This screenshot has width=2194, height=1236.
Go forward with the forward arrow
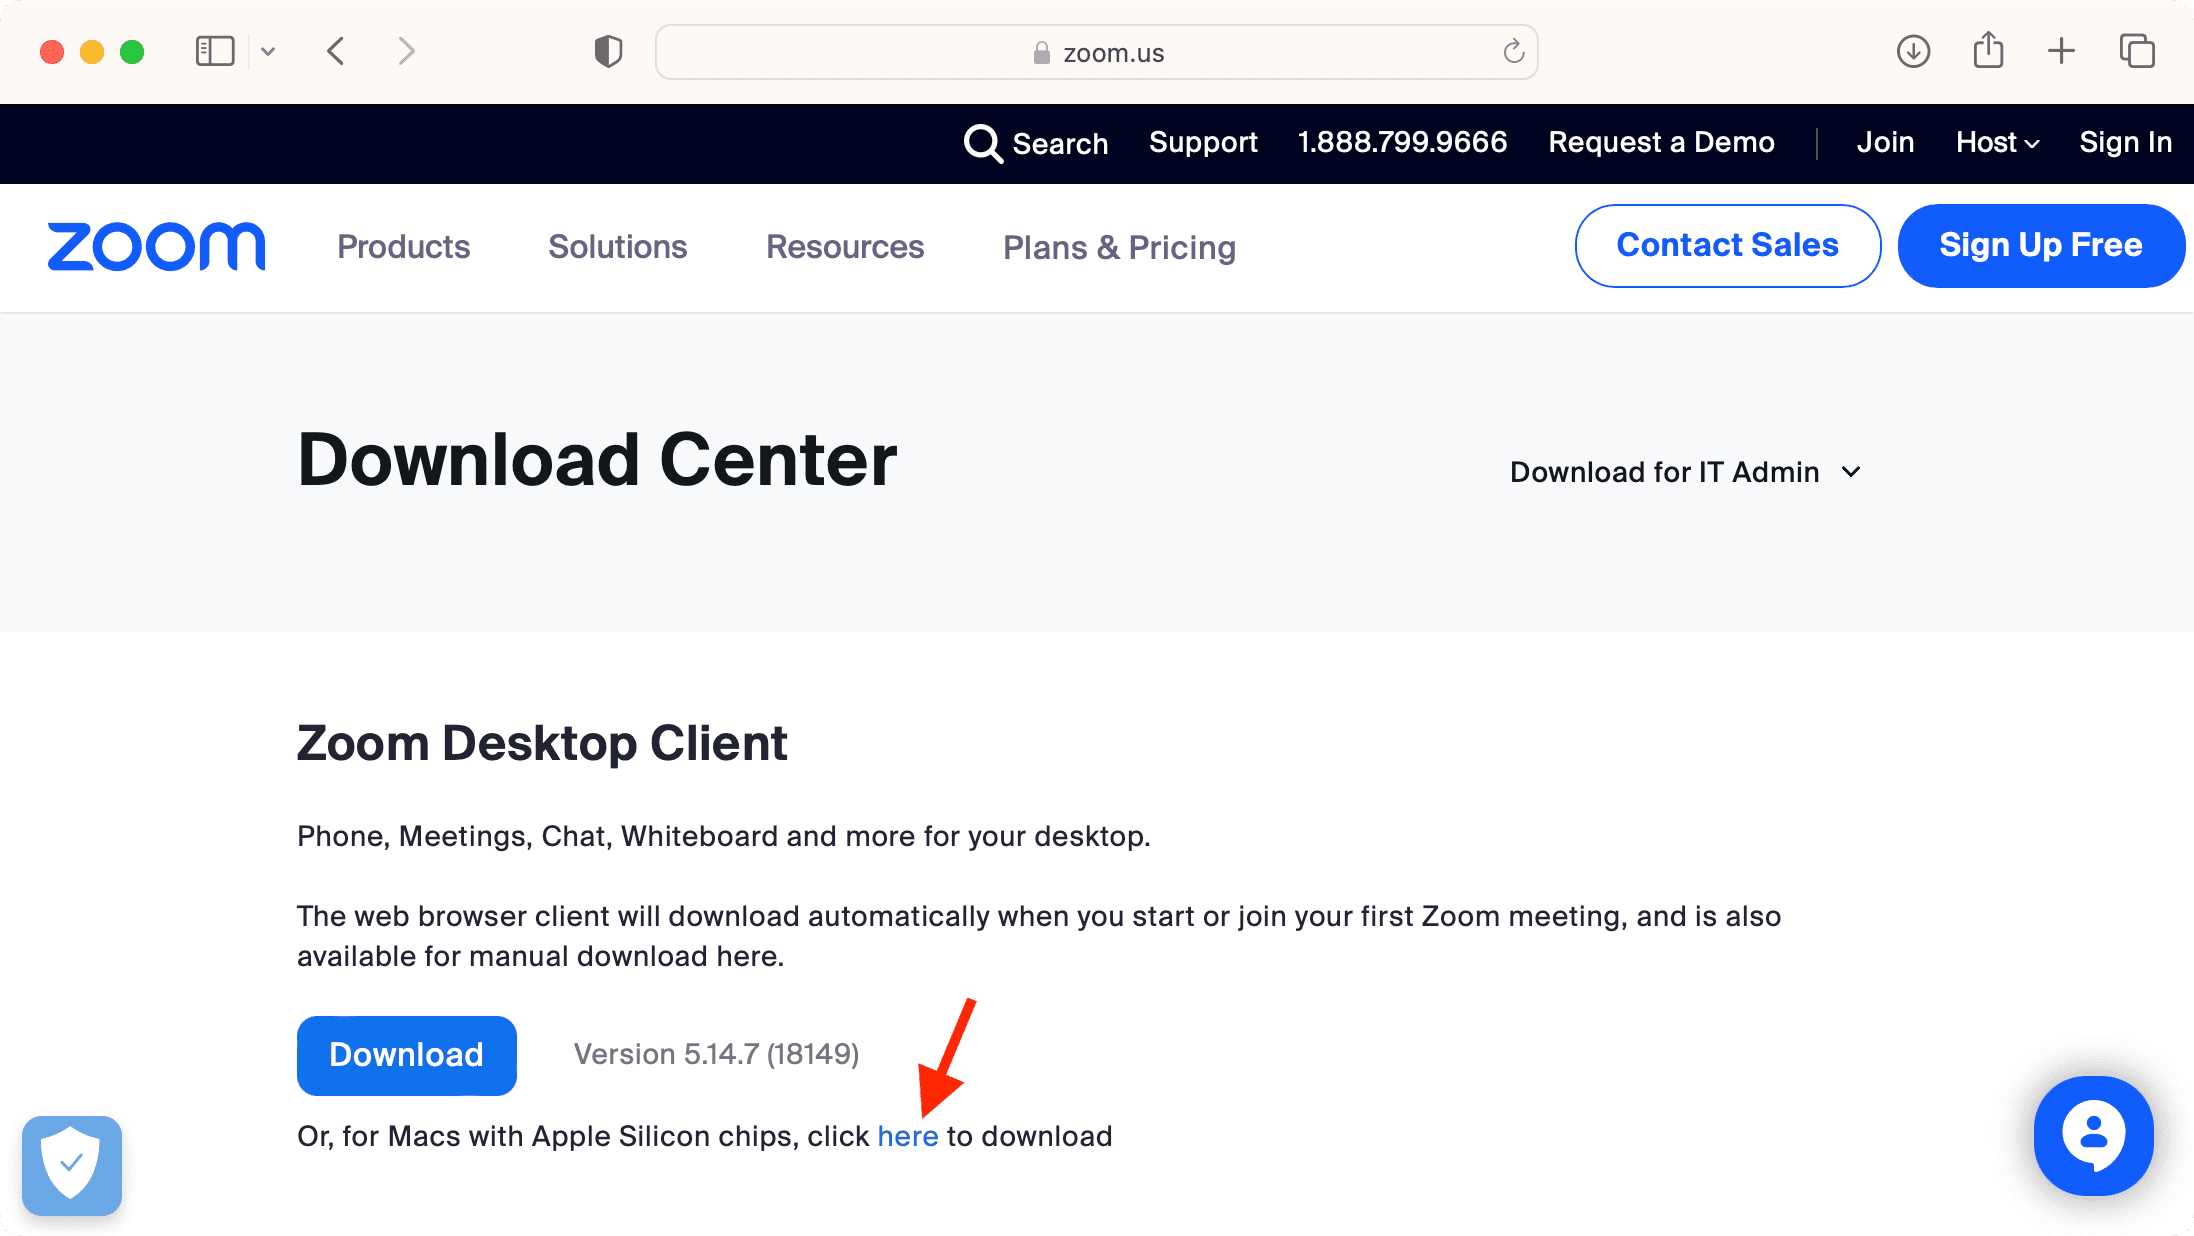405,51
